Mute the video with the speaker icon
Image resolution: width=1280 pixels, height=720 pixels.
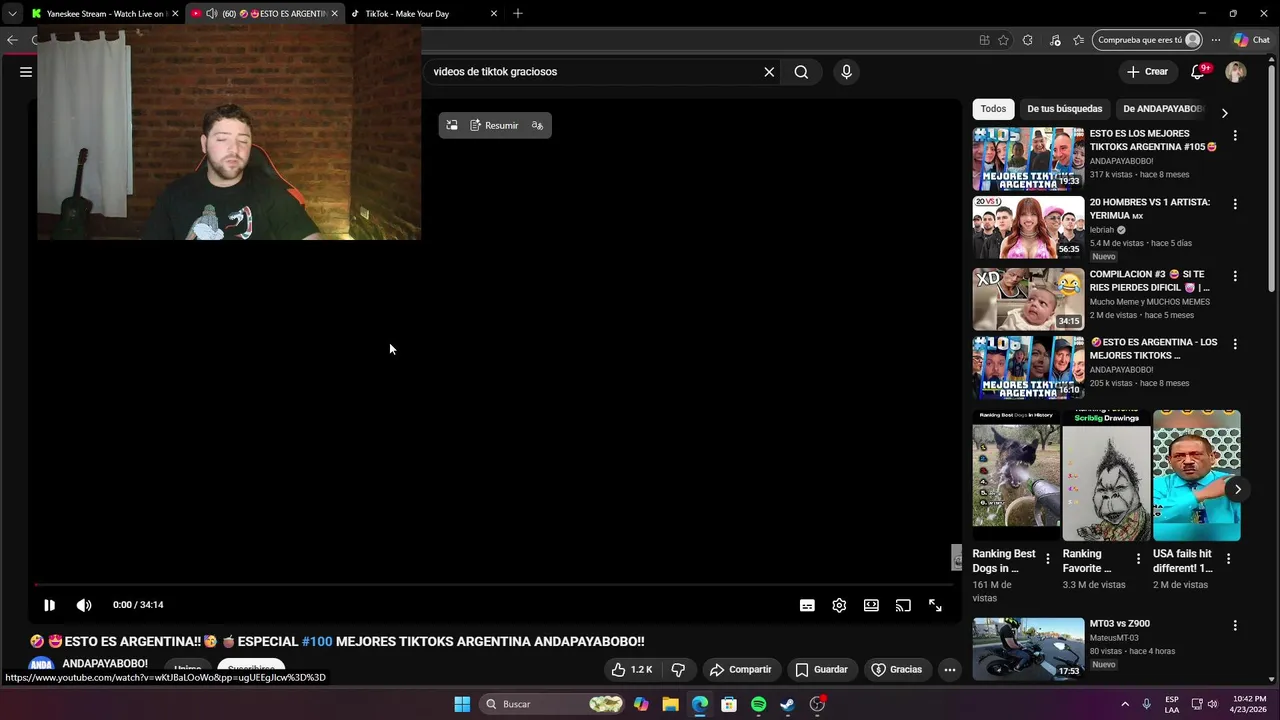(84, 605)
